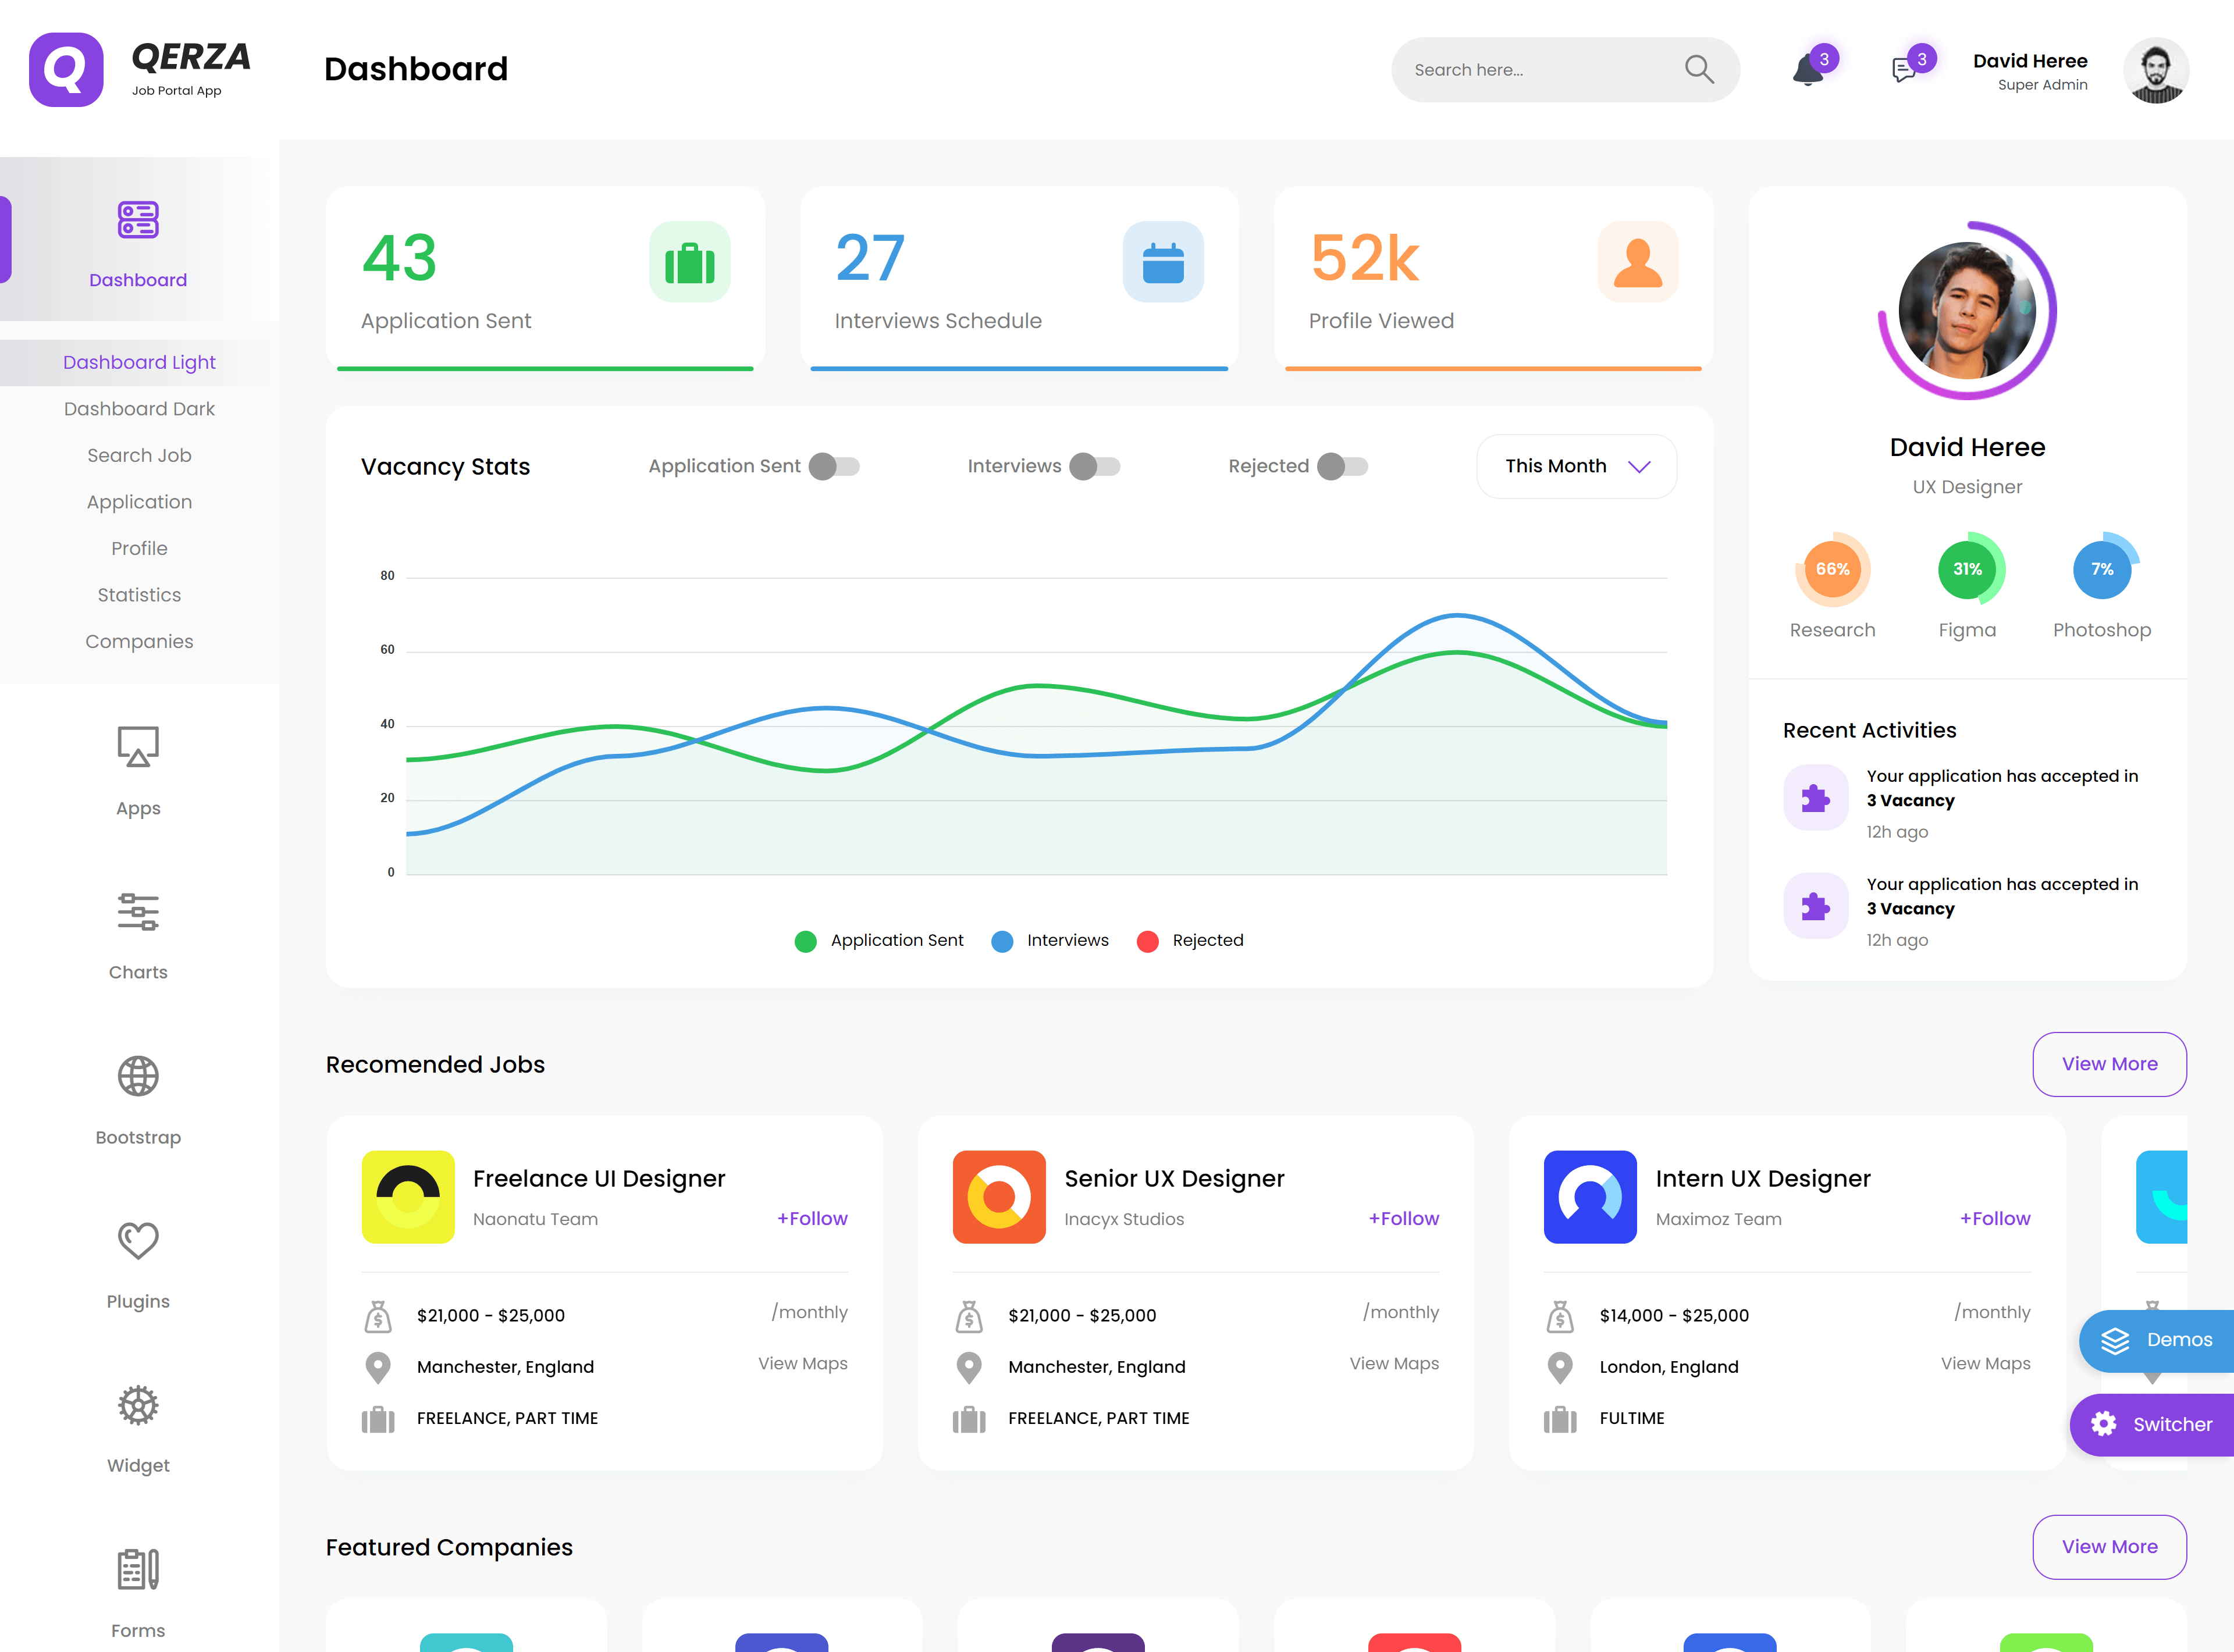Select Search Job menu item
Viewport: 2234px width, 1652px height.
139,455
